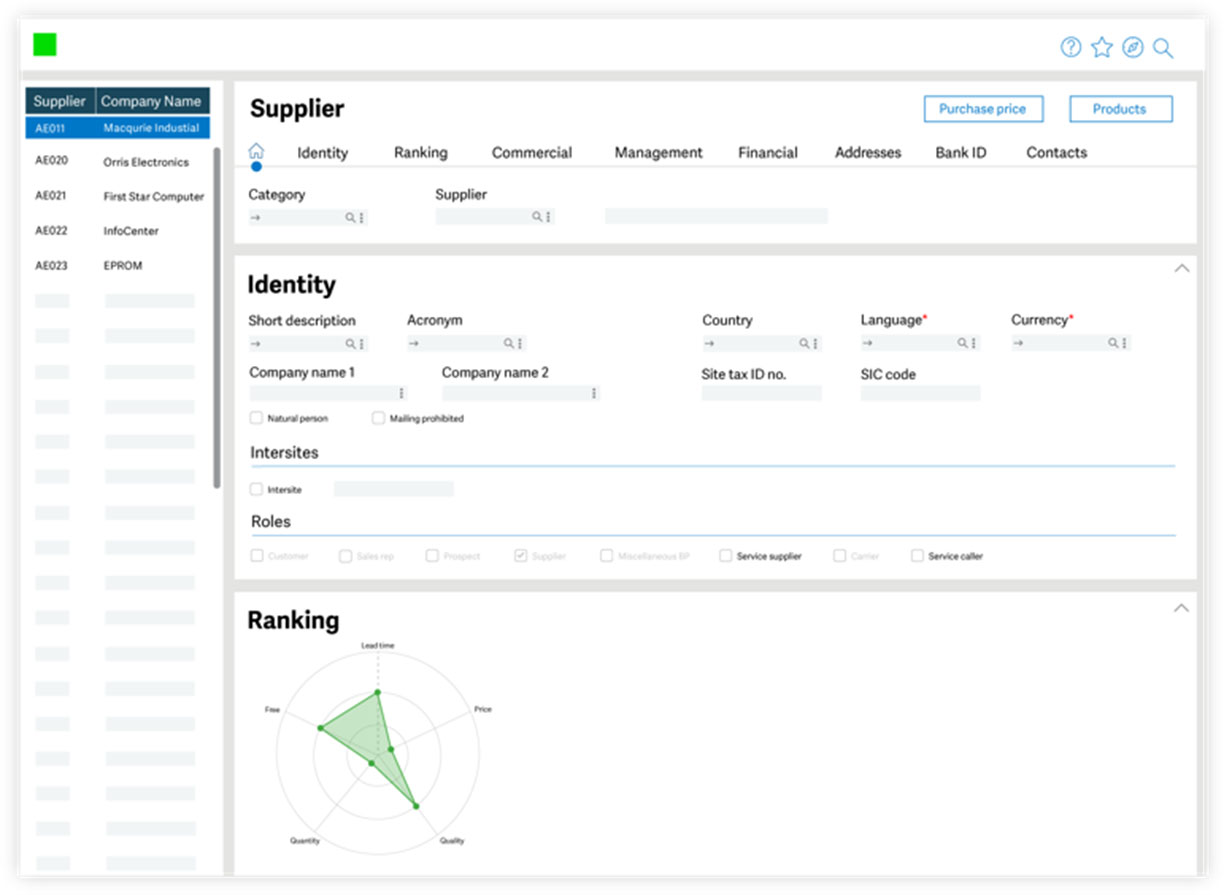Enable the Natural person checkbox
This screenshot has width=1224, height=895.
(x=256, y=418)
